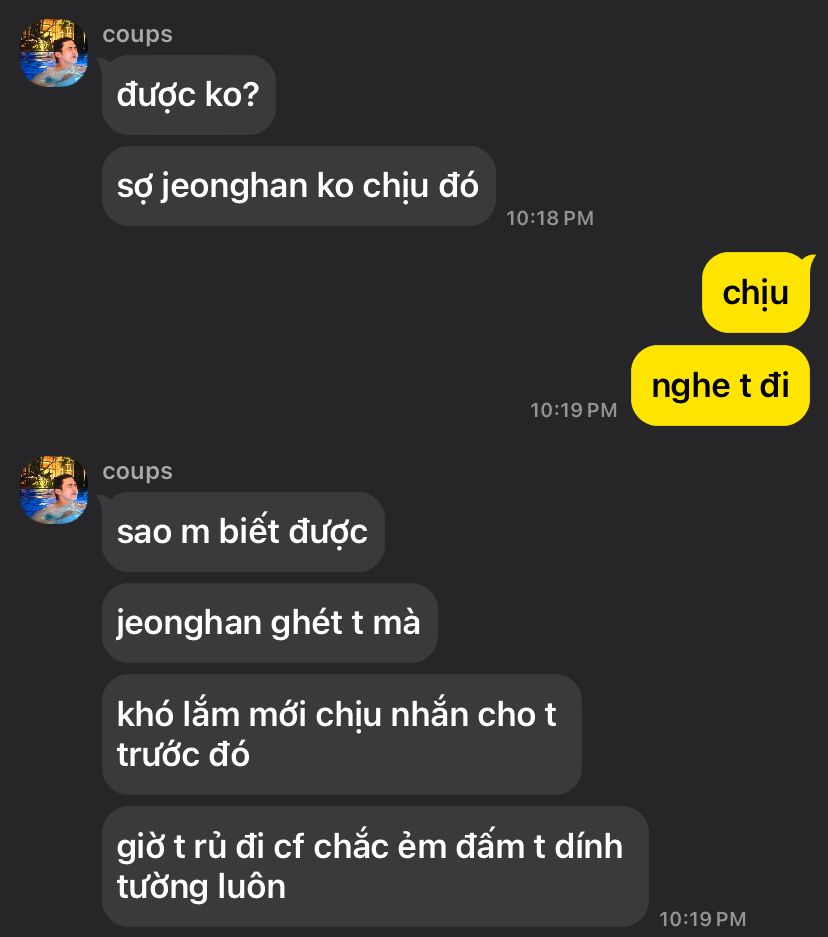This screenshot has height=937, width=828.
Task: Tap the coups avatar beside "sao m biết được"
Action: point(54,489)
